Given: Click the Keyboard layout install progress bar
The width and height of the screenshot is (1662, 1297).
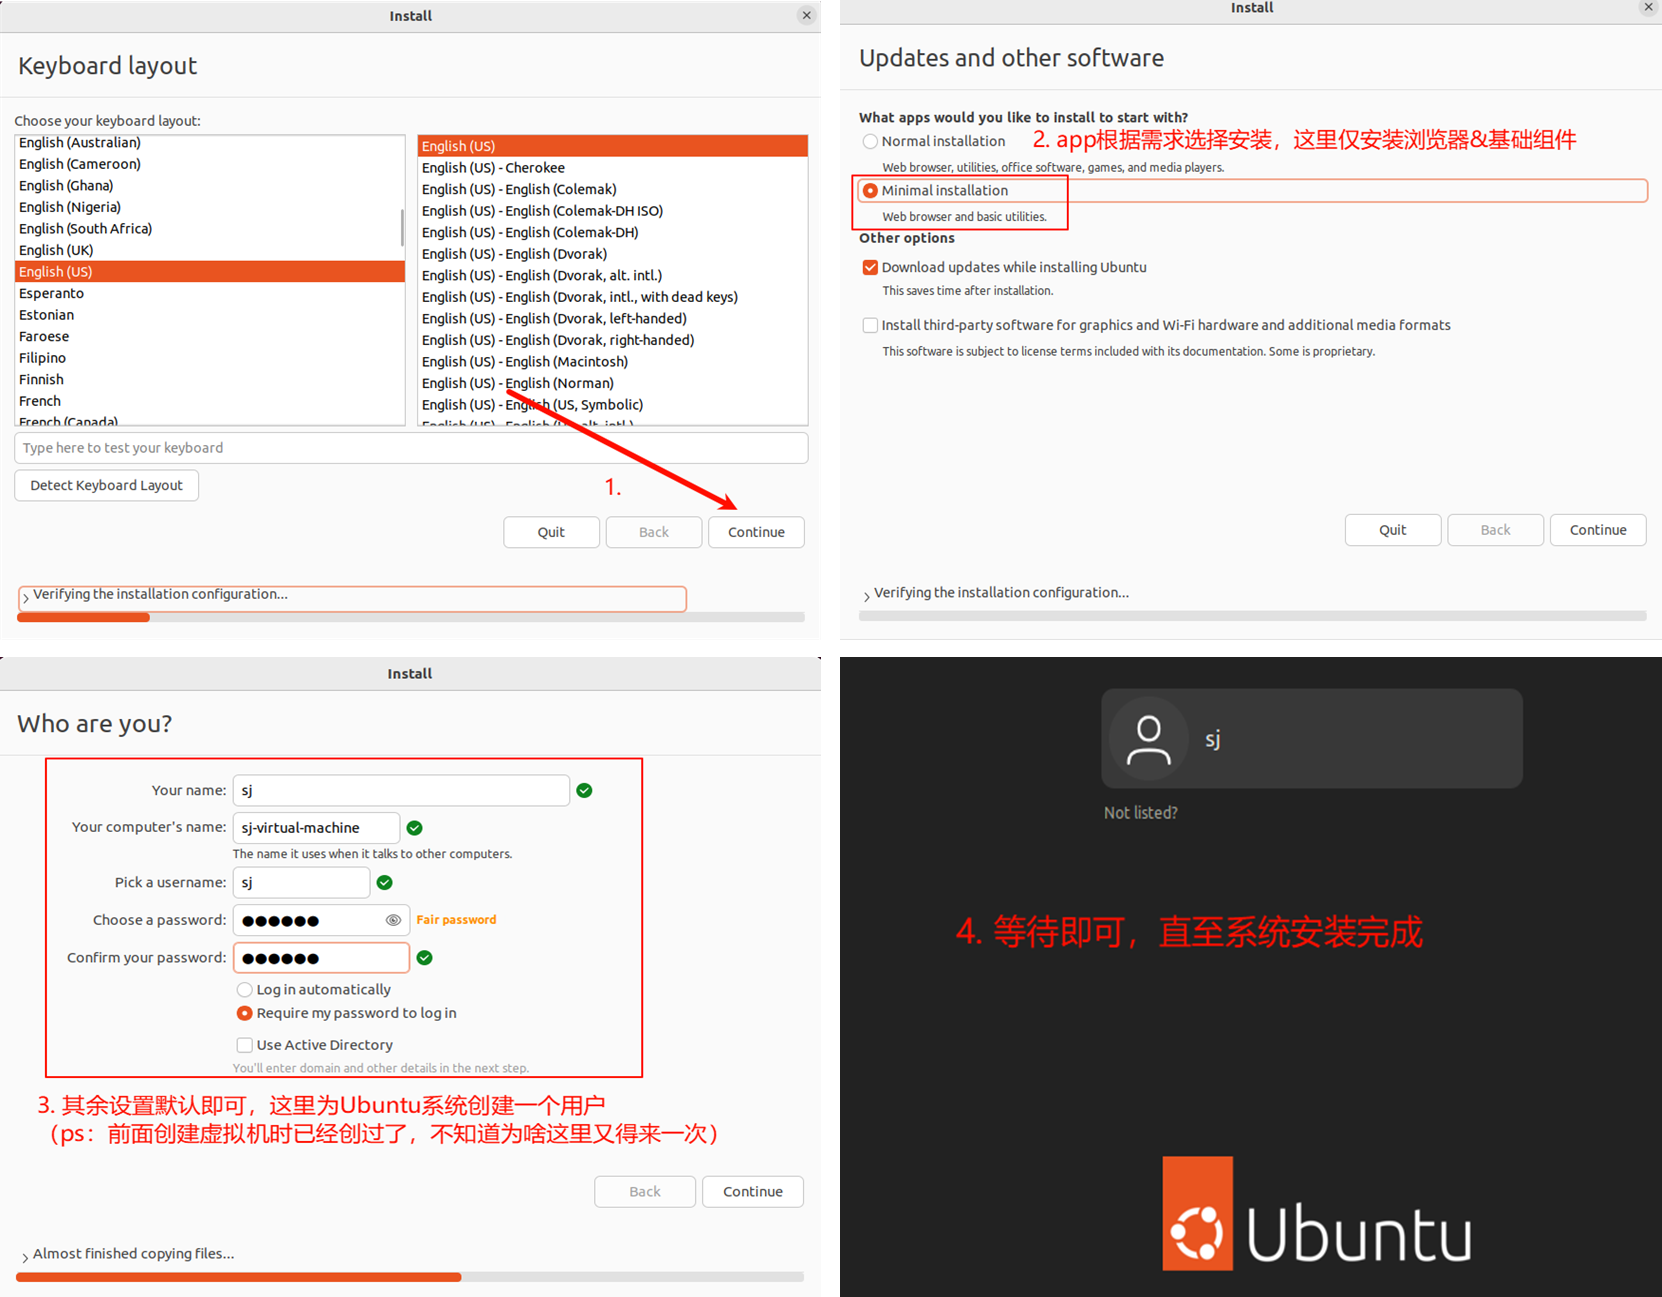Looking at the screenshot, I should (411, 617).
